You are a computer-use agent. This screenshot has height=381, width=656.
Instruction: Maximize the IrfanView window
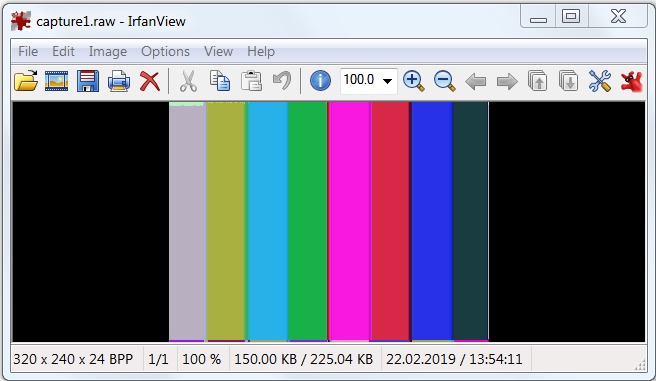coord(571,17)
